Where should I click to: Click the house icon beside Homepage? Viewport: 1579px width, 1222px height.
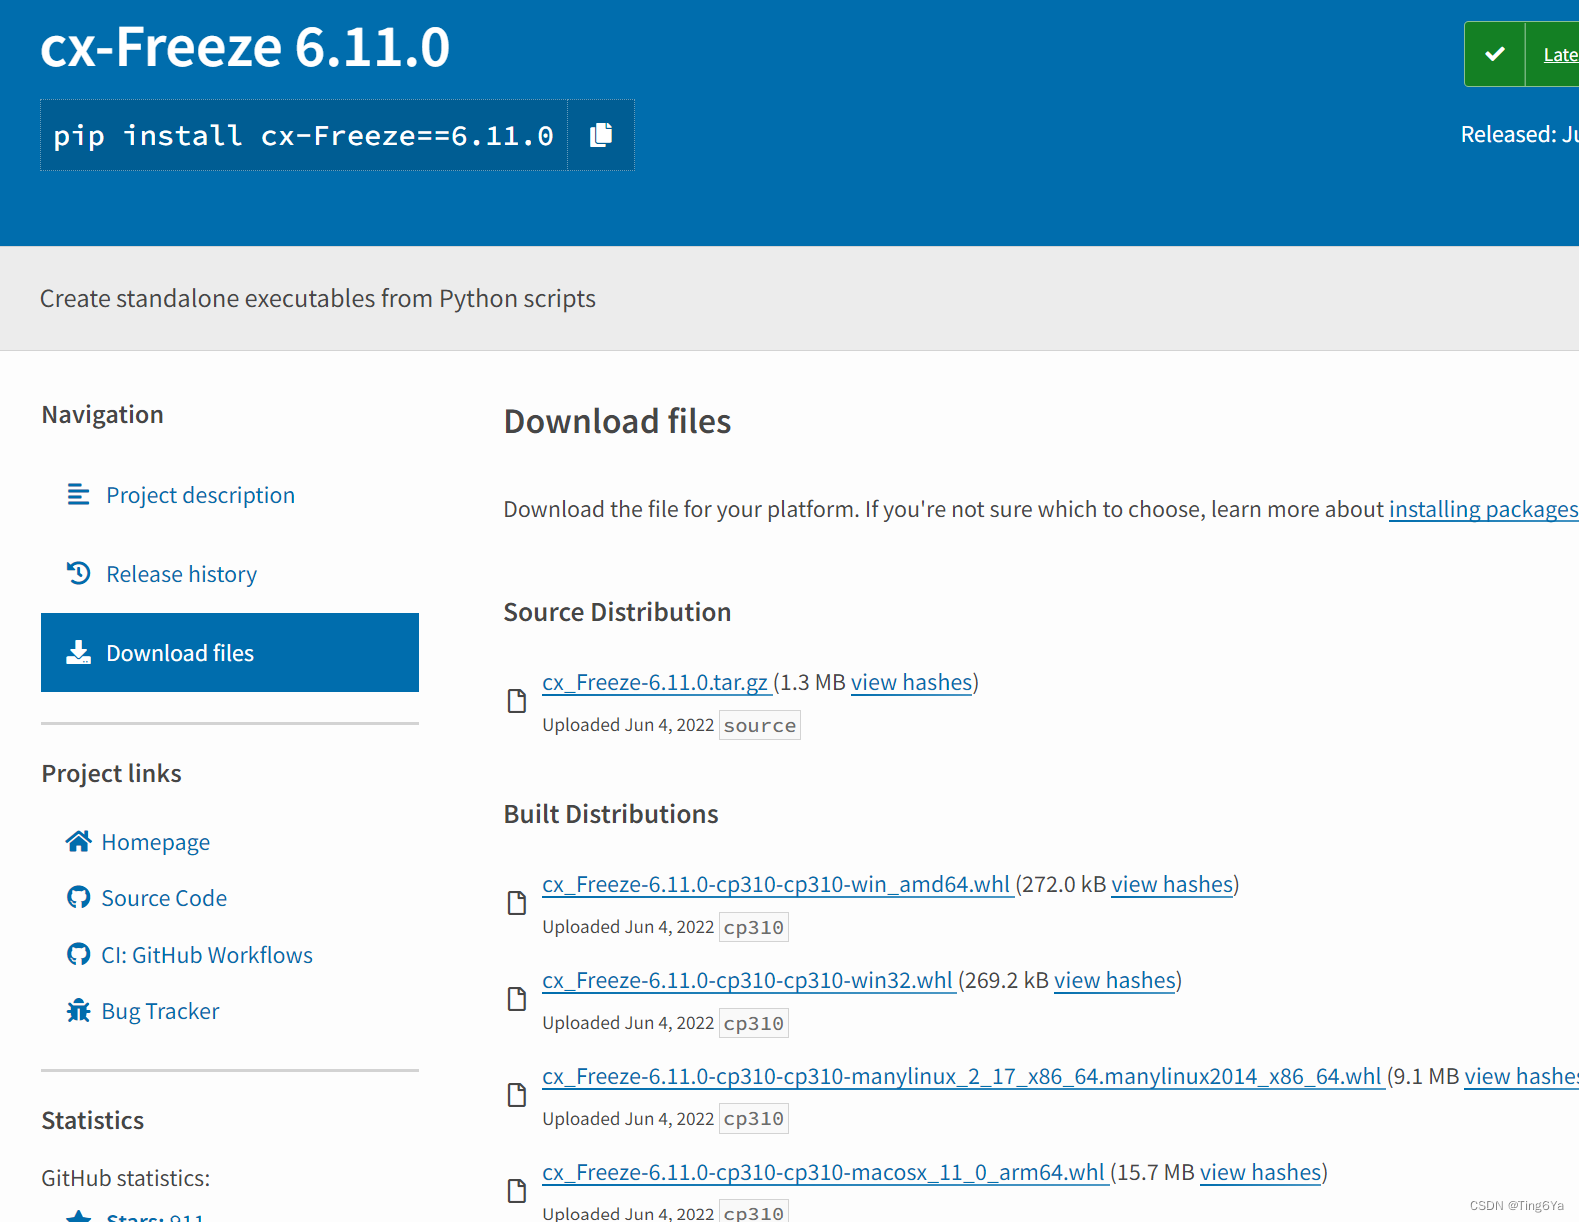(78, 841)
